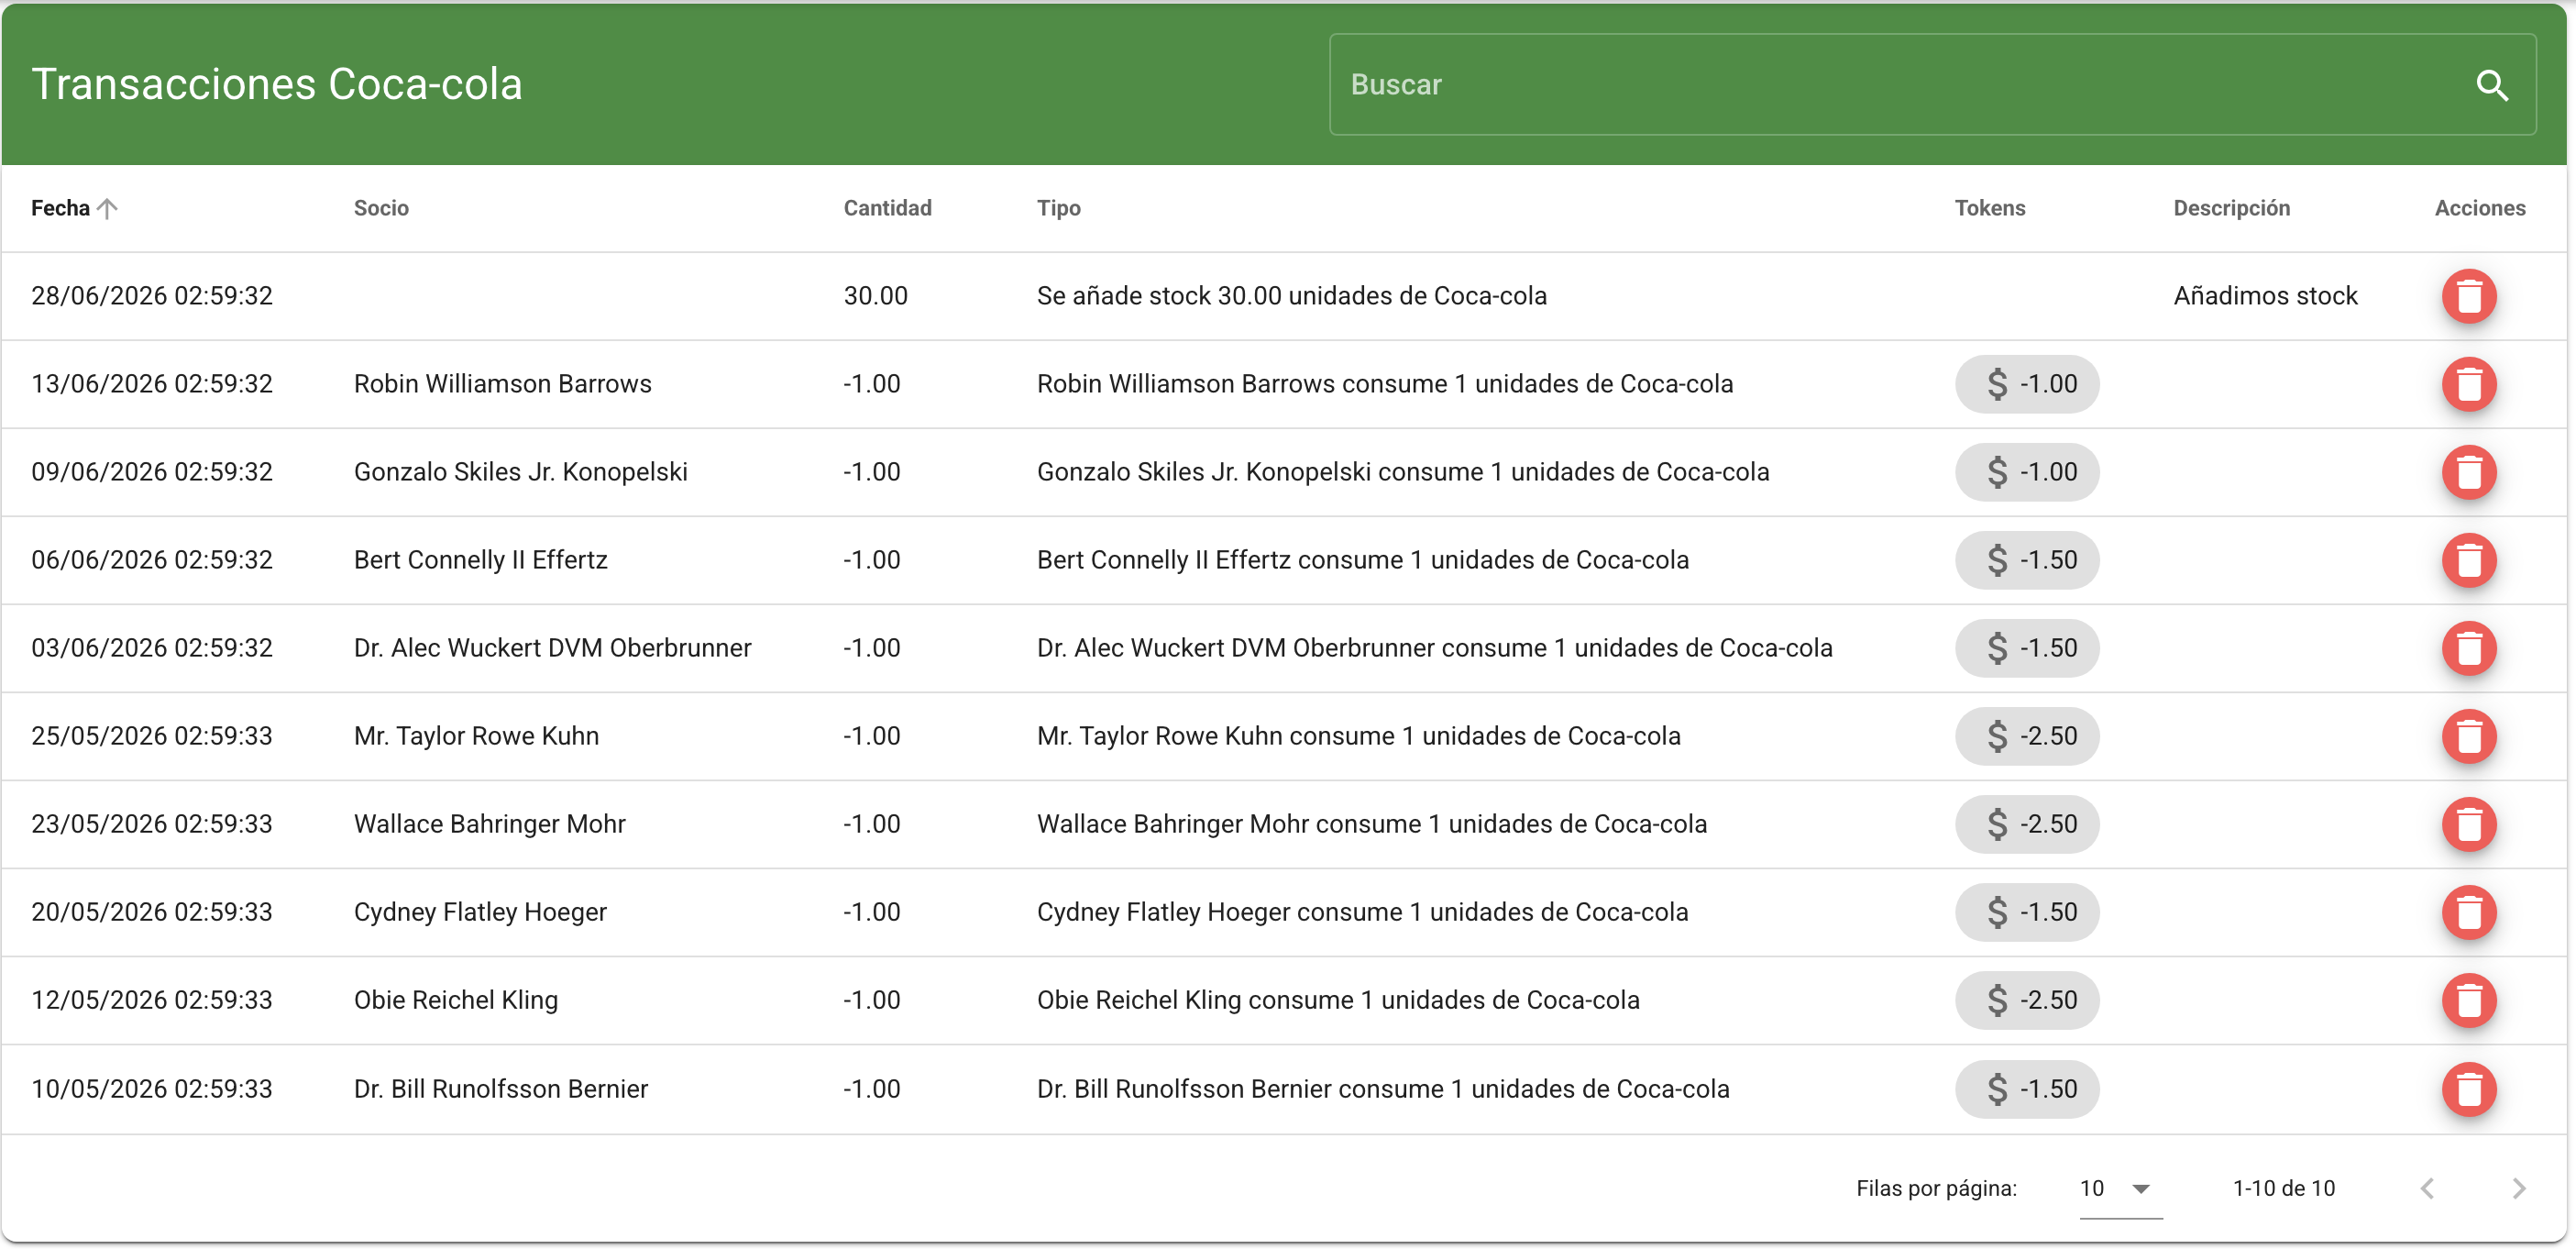
Task: Click the Cydney Flatley Hoeger -1.50 token chip
Action: 2026,912
